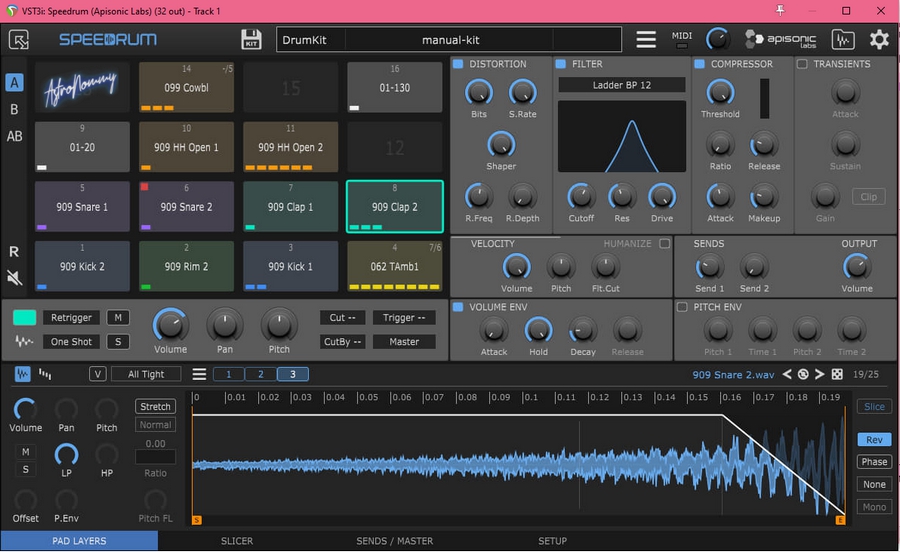Open the Master output routing dropdown
Viewport: 900px width, 552px height.
tap(404, 342)
